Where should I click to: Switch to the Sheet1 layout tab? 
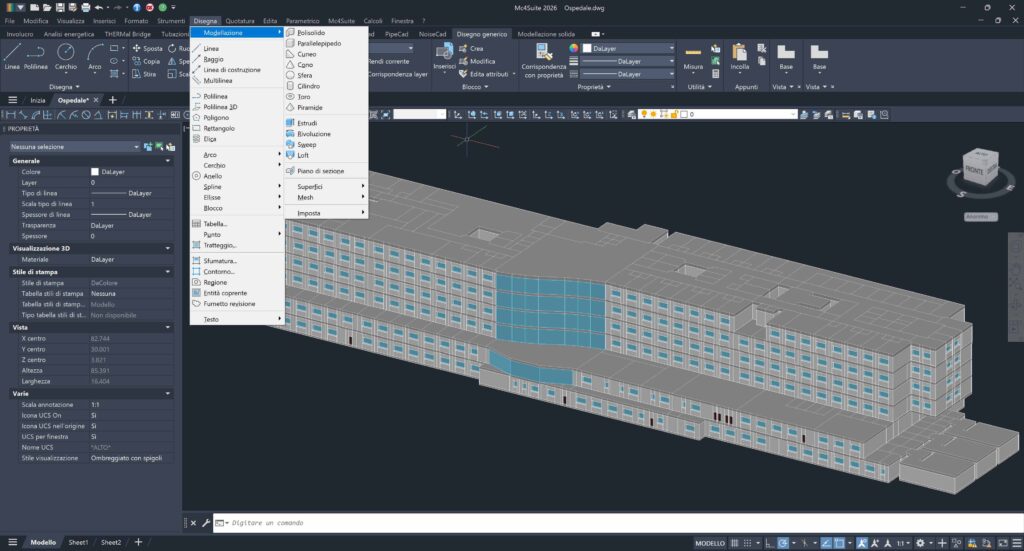tap(78, 542)
